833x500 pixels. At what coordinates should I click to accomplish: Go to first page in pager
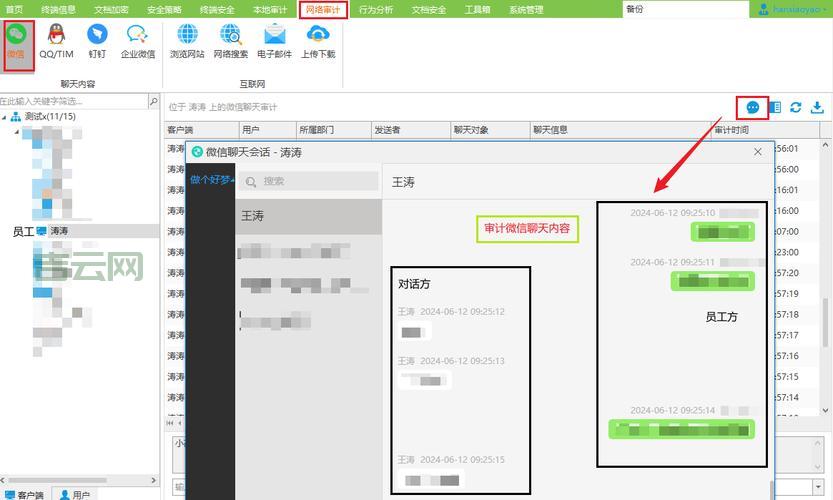tap(169, 423)
